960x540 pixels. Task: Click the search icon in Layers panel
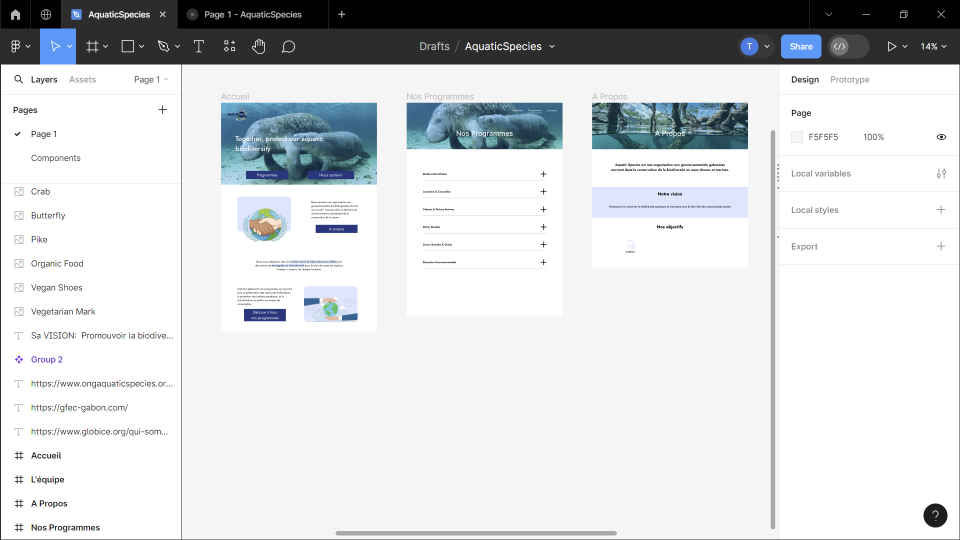tap(18, 79)
